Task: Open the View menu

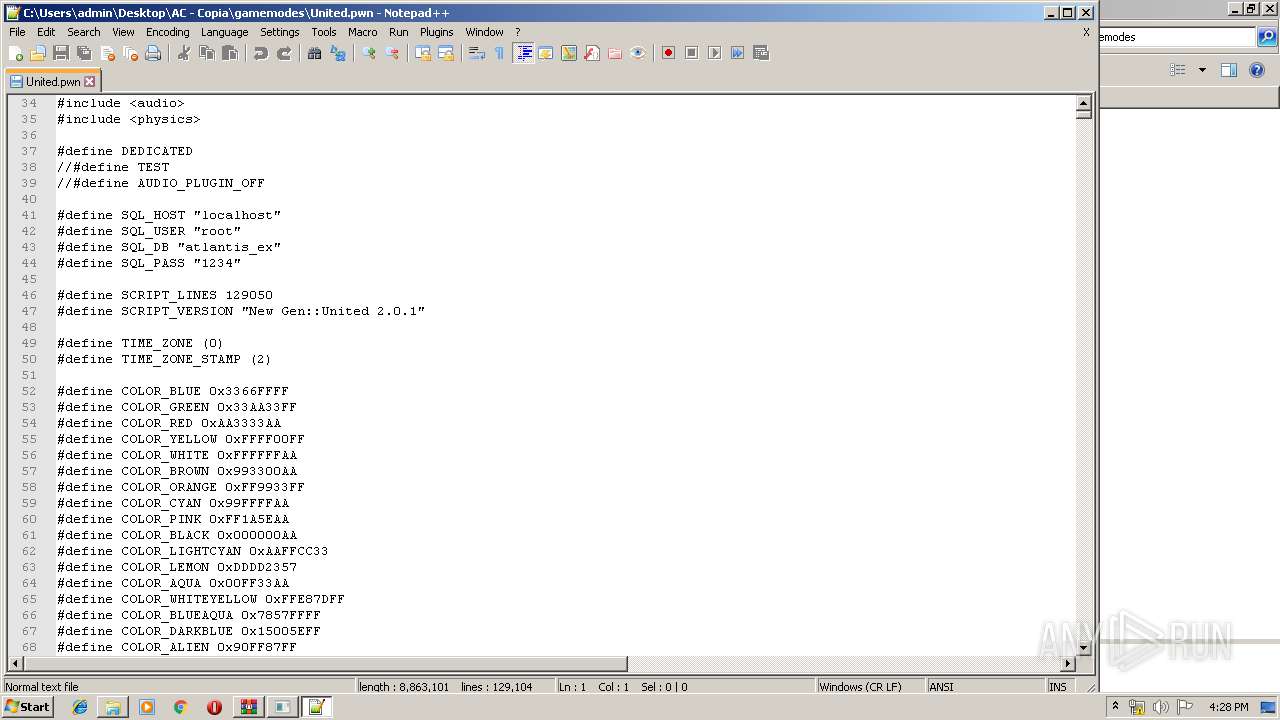Action: tap(123, 32)
